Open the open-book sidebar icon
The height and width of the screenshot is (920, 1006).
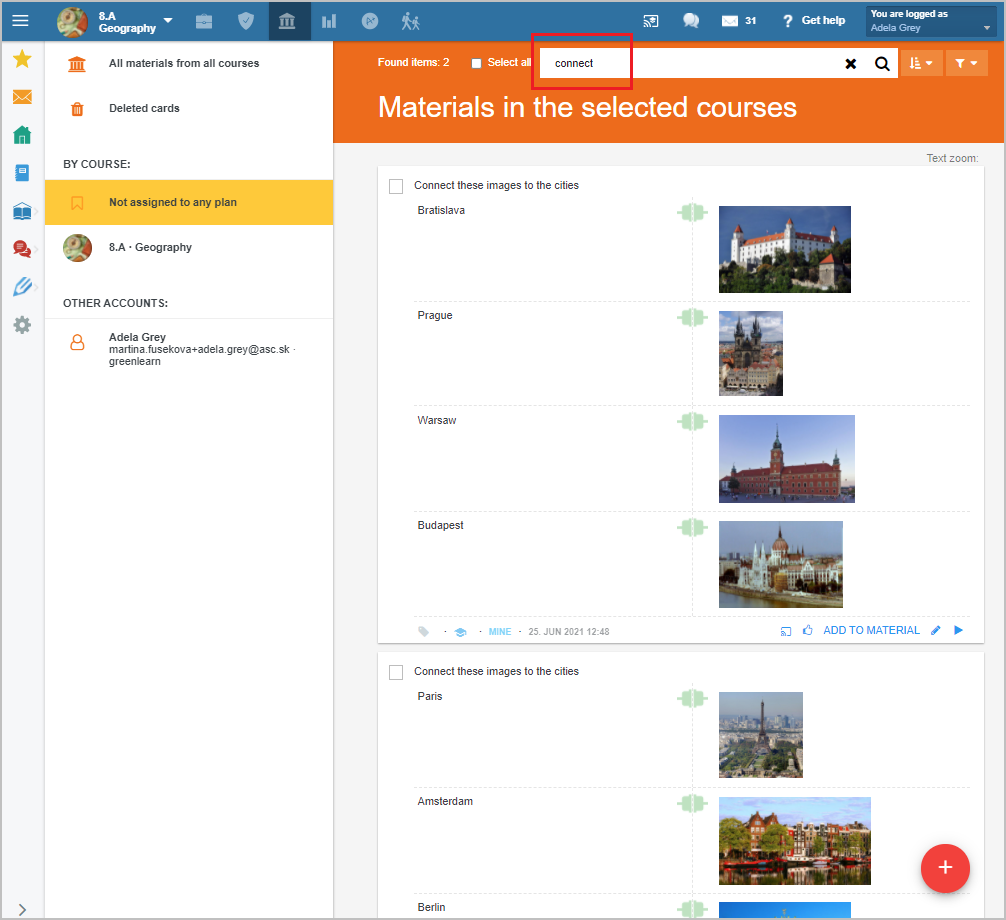22,211
